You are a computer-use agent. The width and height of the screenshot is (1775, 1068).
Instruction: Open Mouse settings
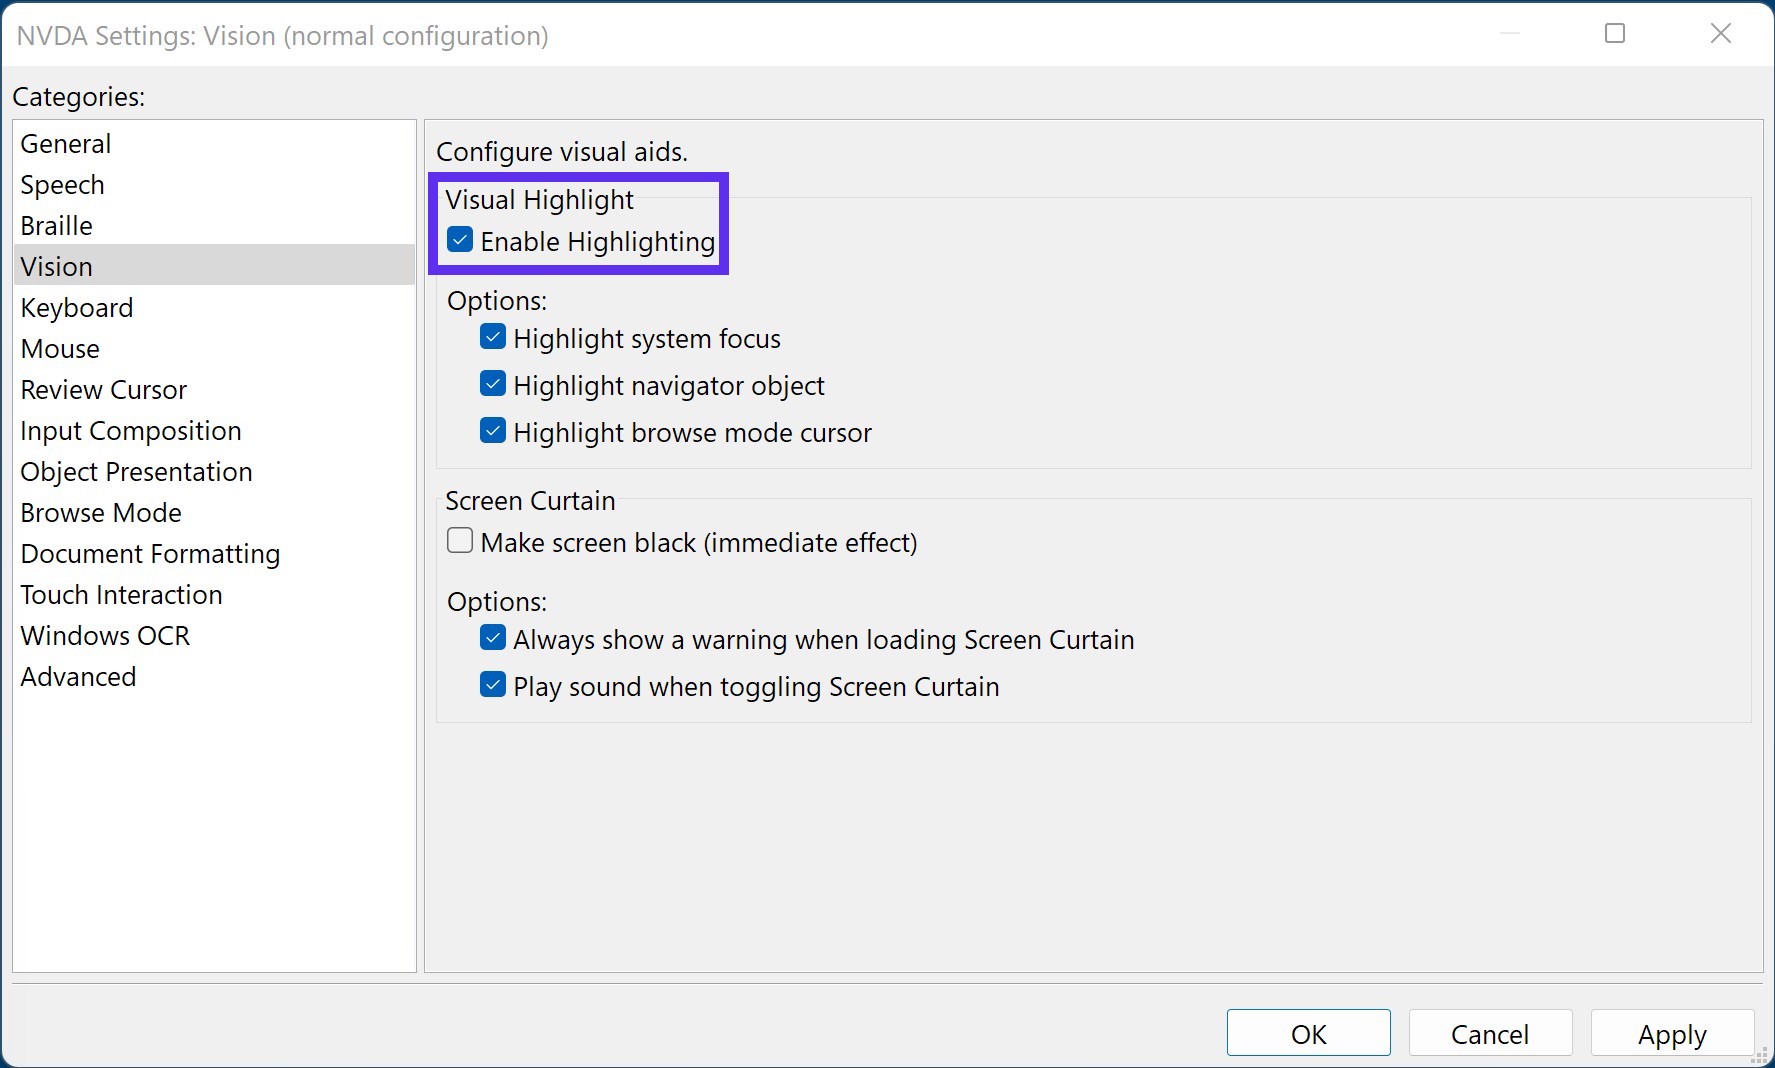(x=59, y=348)
